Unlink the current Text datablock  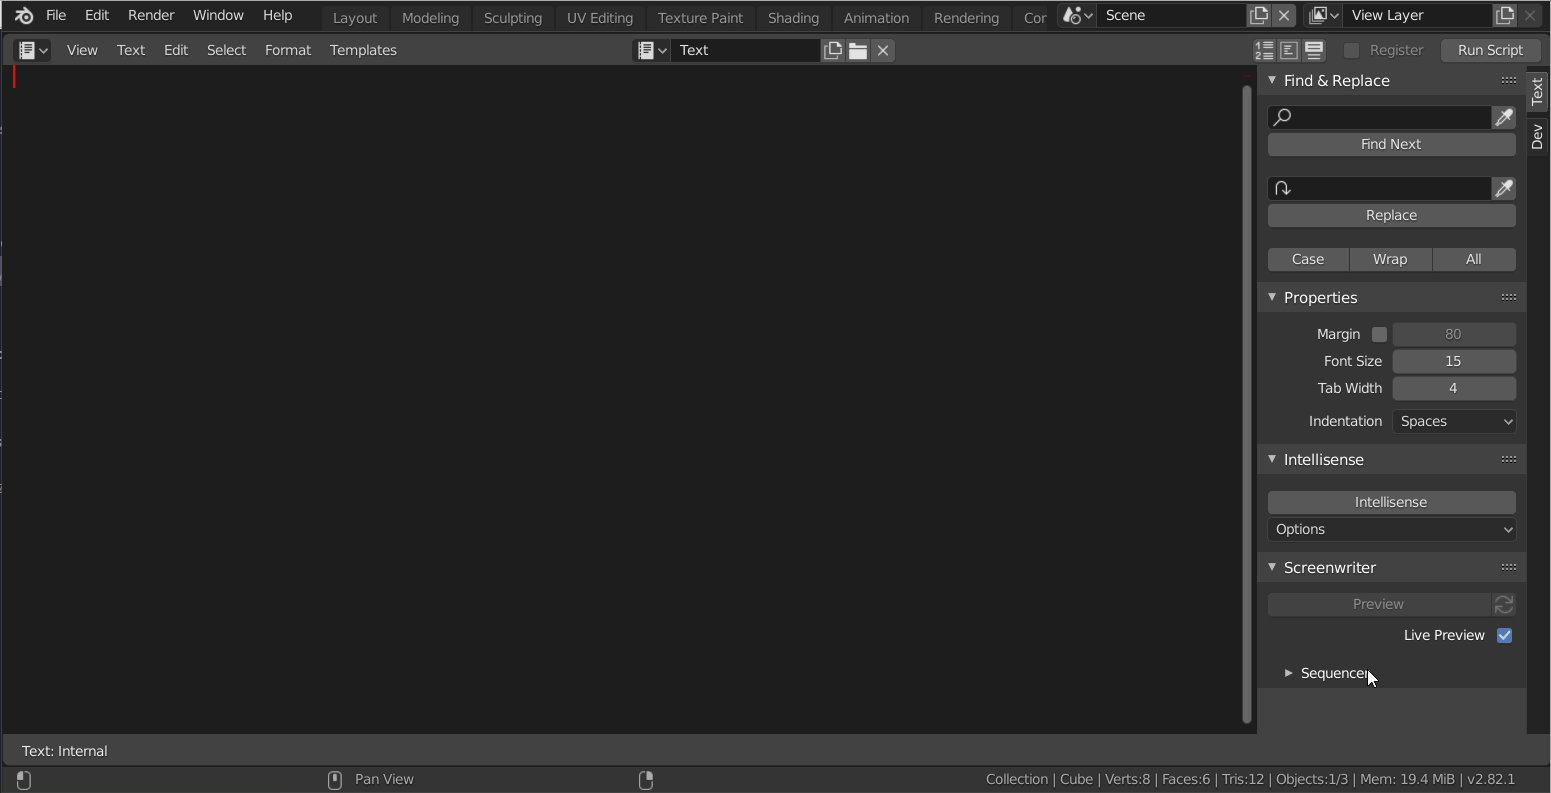[883, 50]
